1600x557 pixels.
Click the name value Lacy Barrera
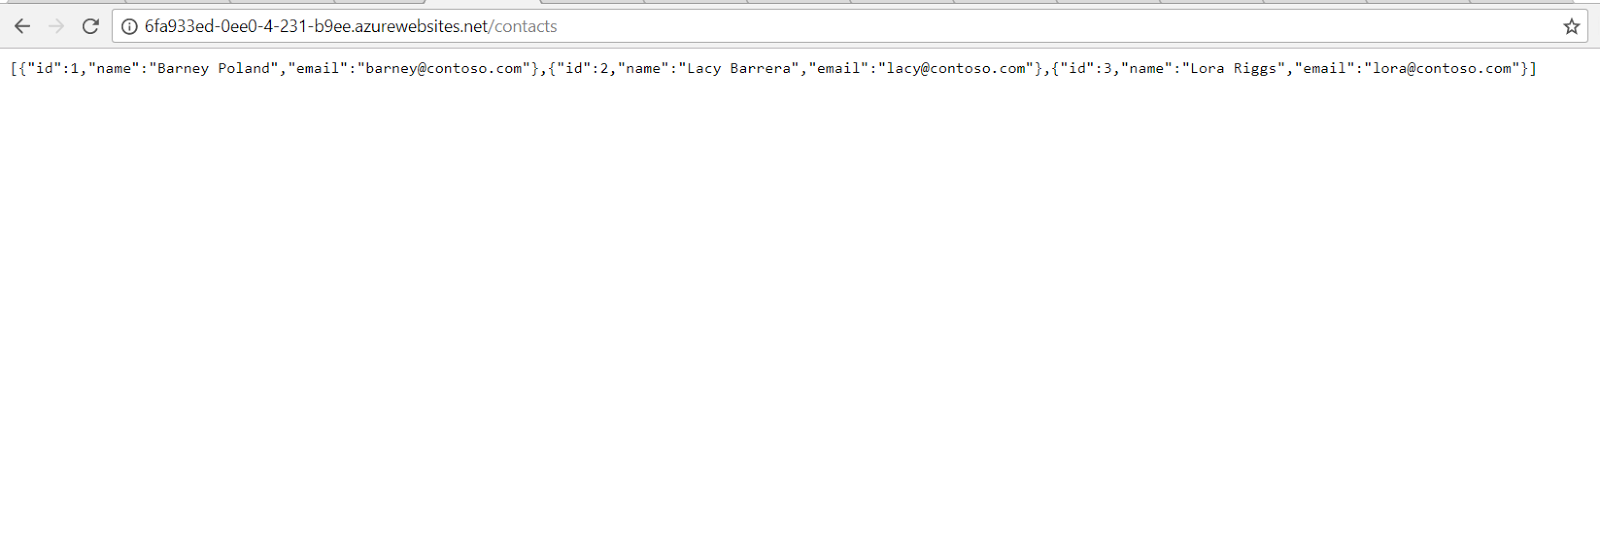click(x=739, y=68)
